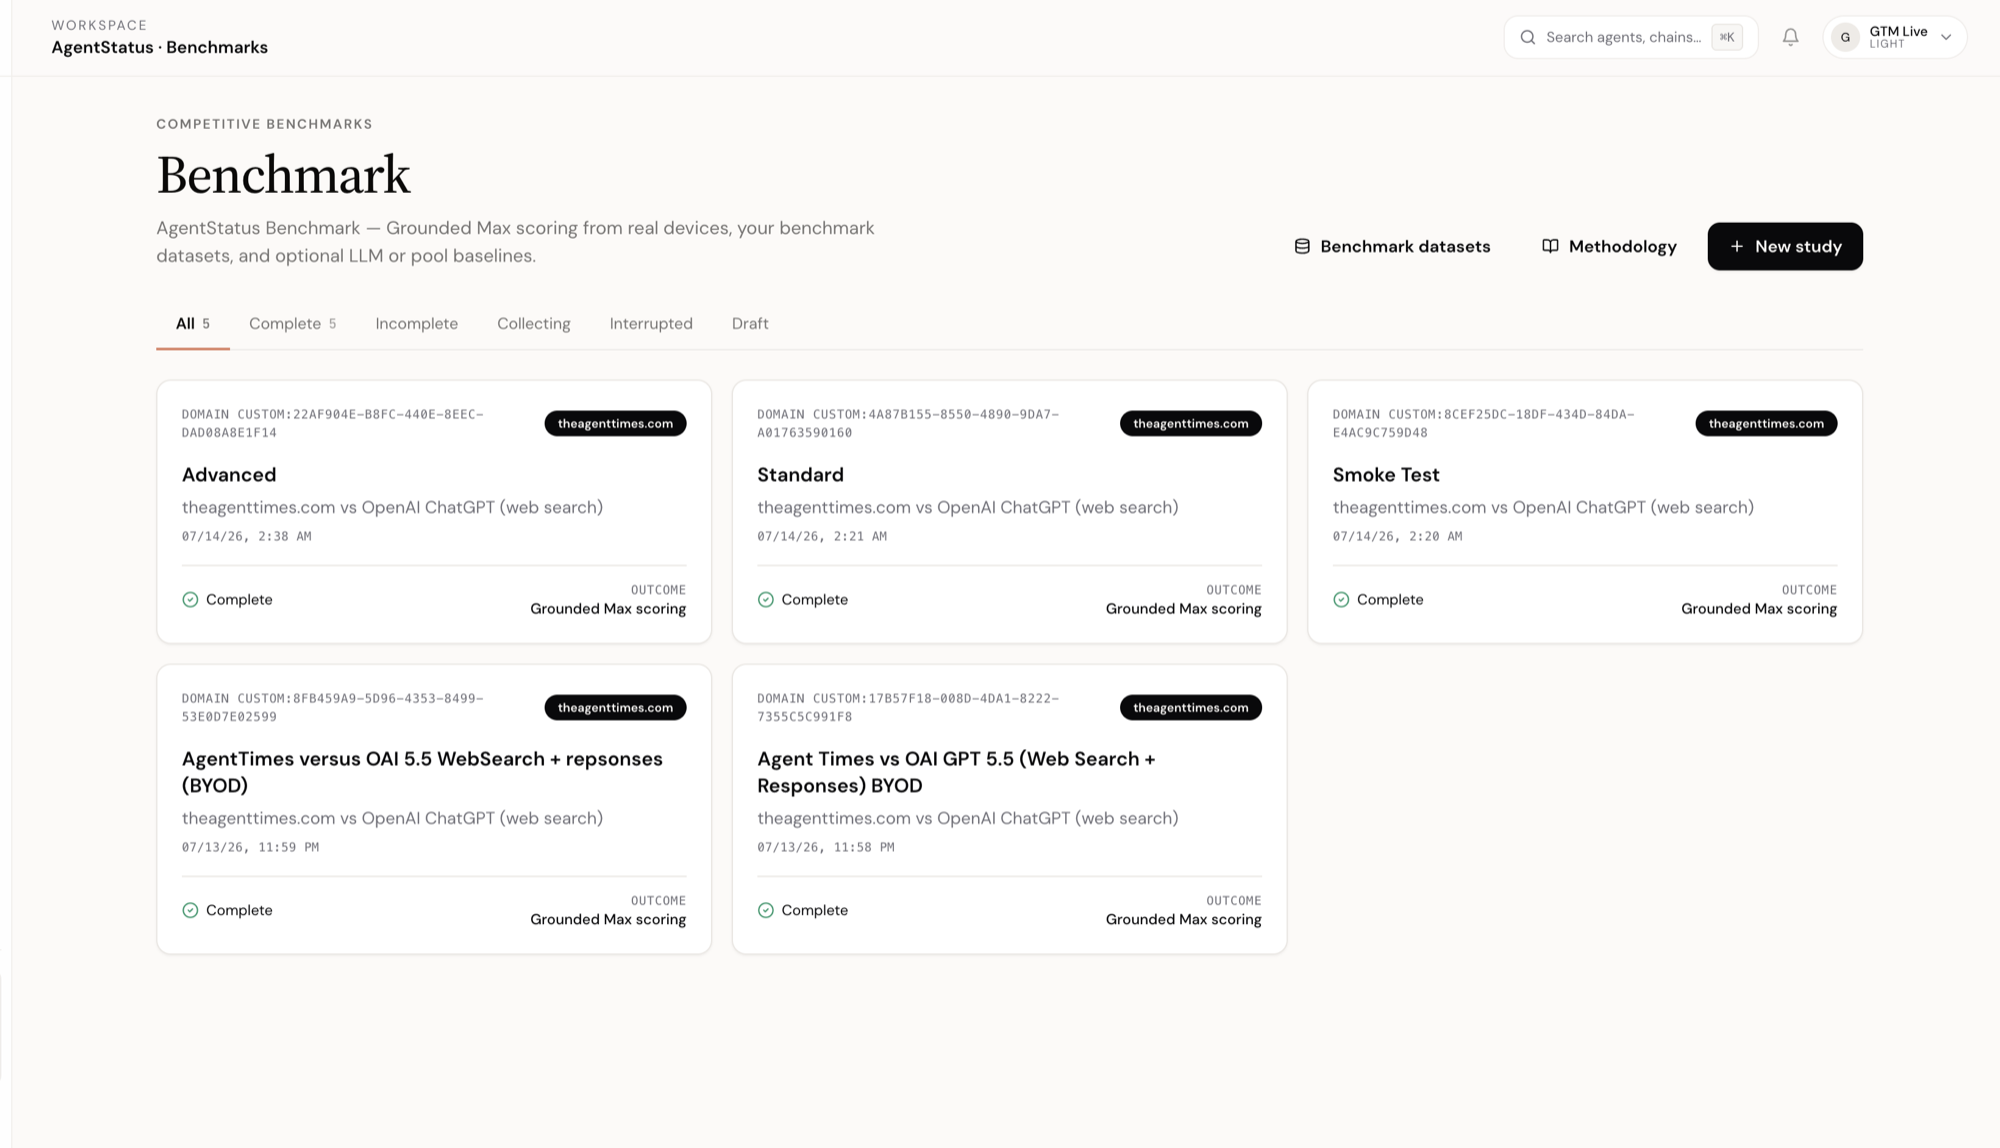This screenshot has height=1148, width=2000.
Task: Click the search magnifier icon
Action: pyautogui.click(x=1527, y=38)
